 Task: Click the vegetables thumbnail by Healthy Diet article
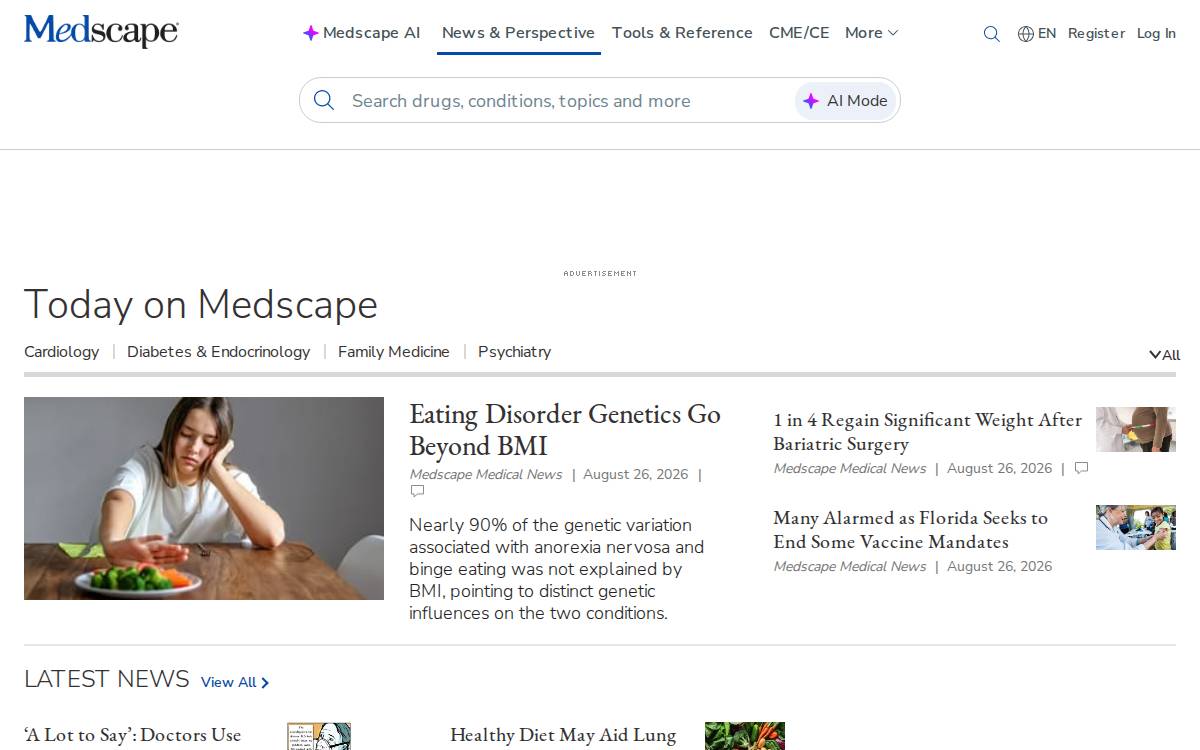coord(745,736)
